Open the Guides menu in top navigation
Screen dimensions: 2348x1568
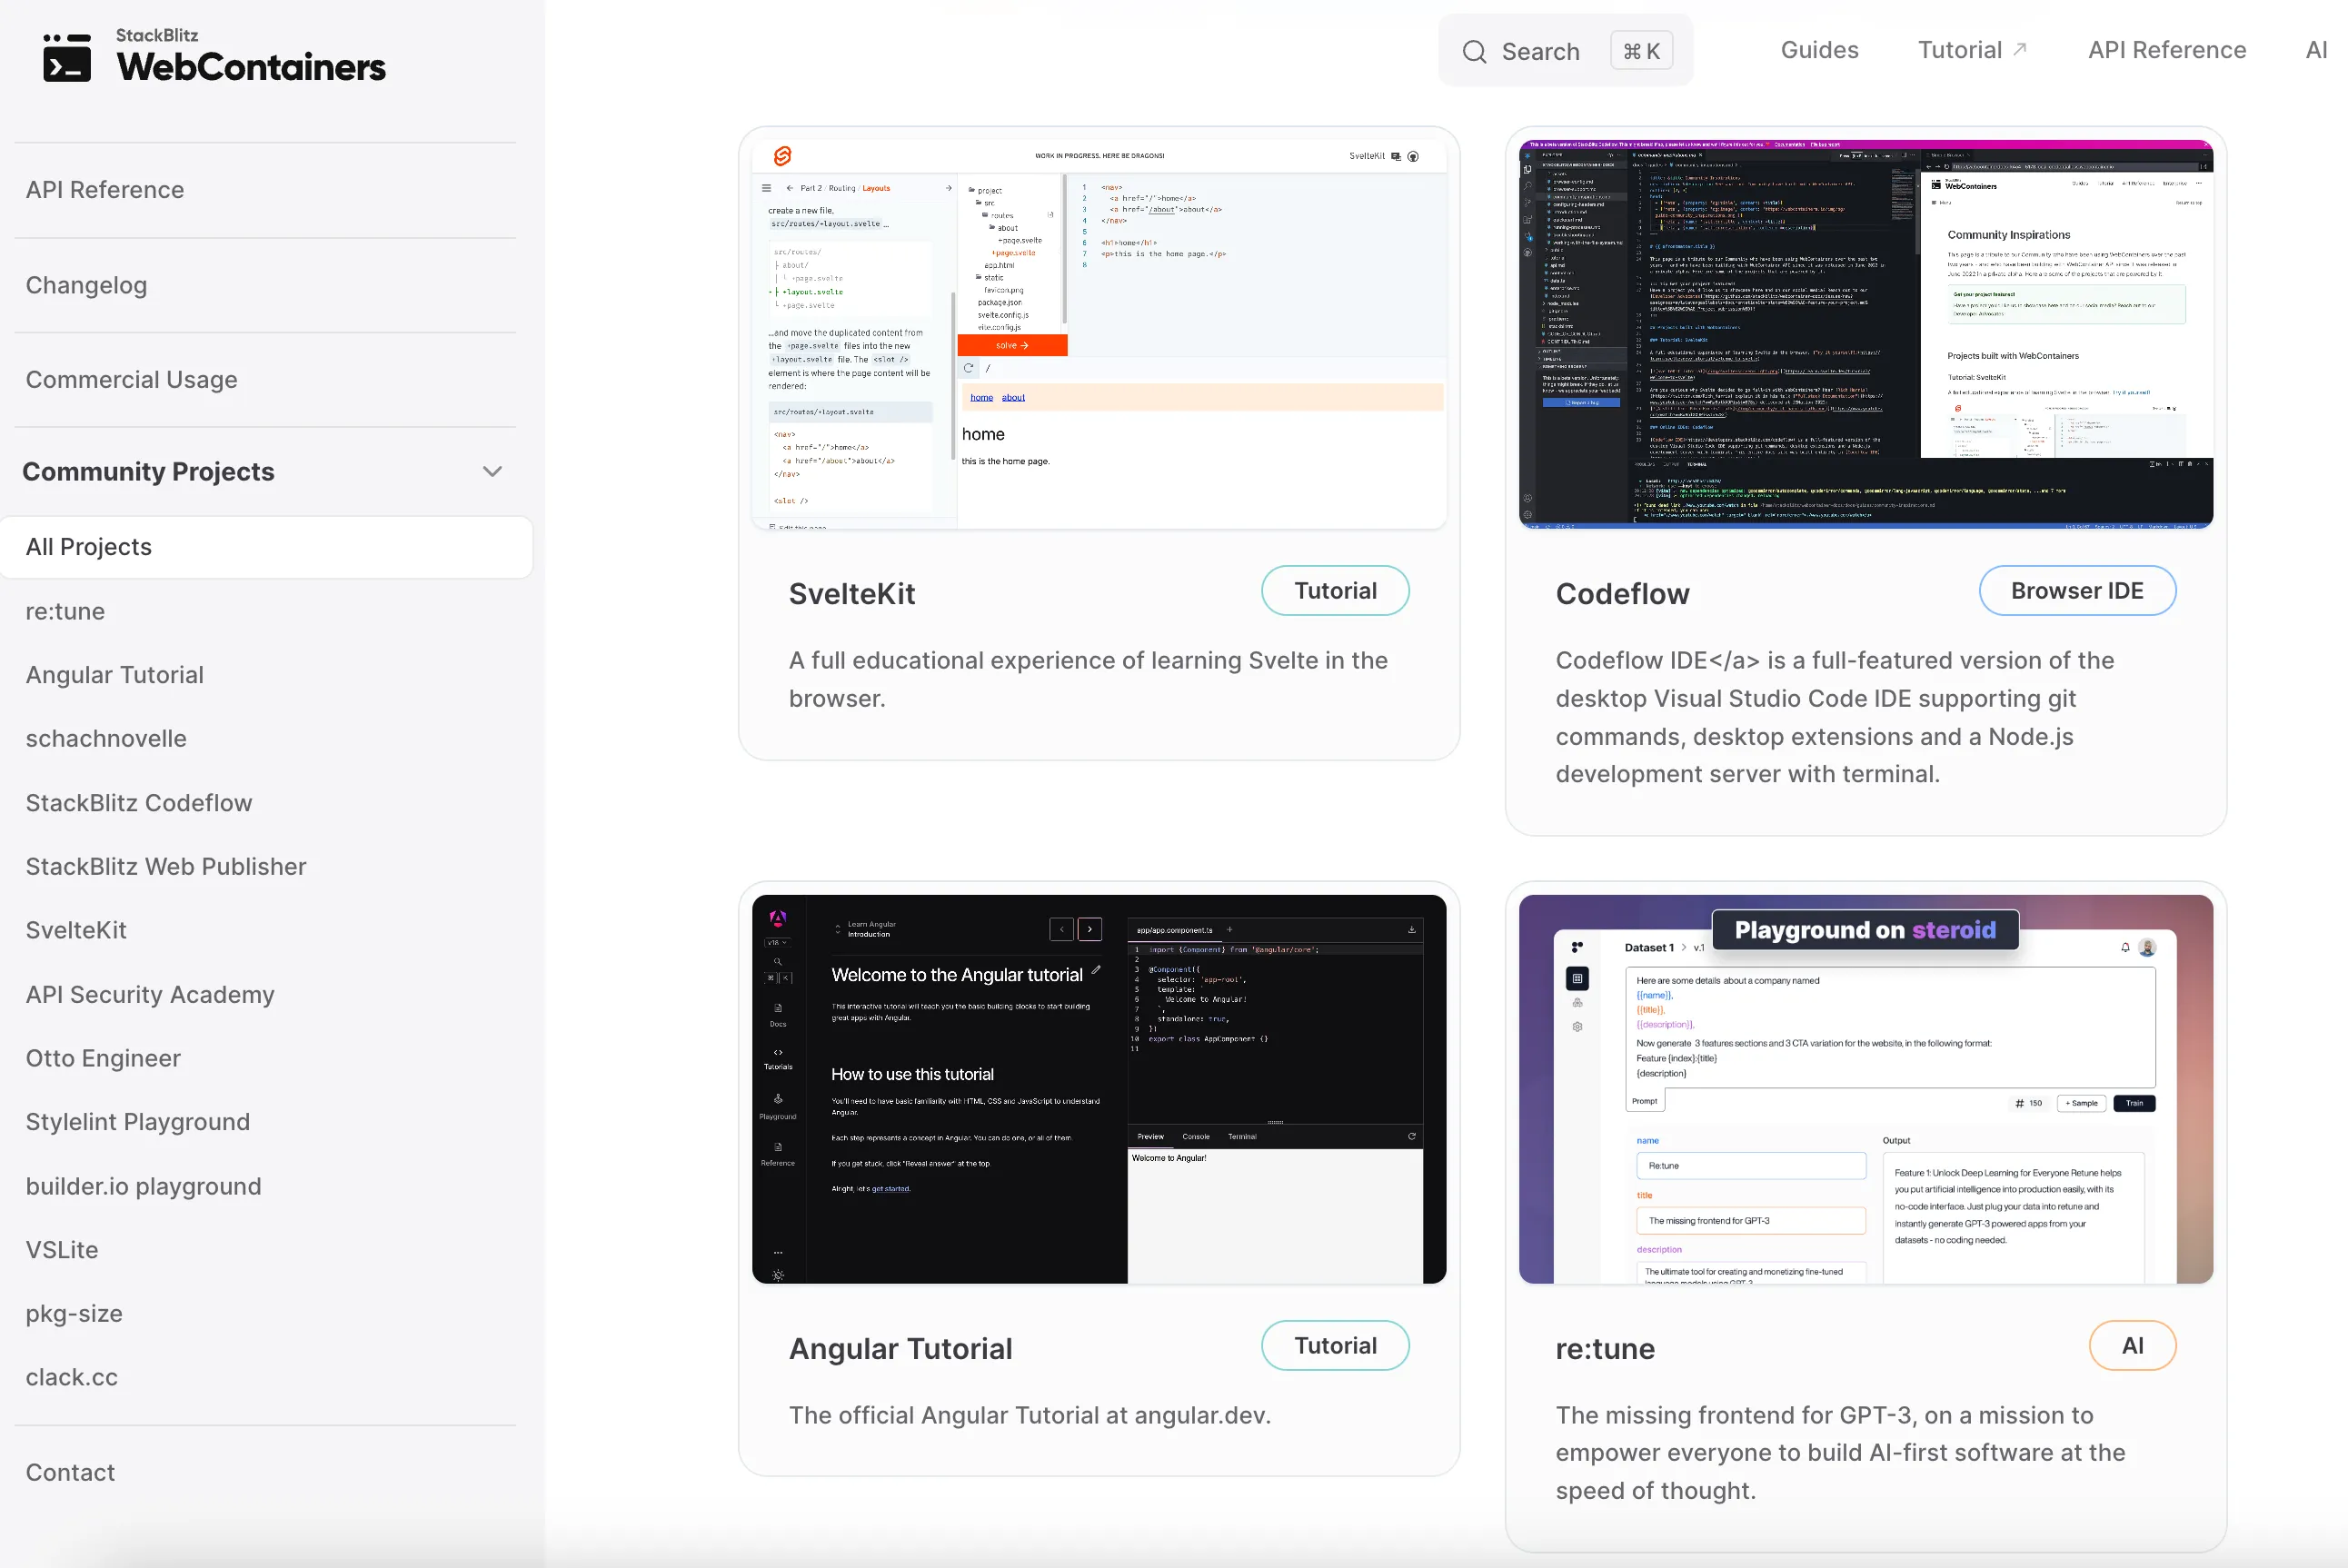[x=1819, y=50]
